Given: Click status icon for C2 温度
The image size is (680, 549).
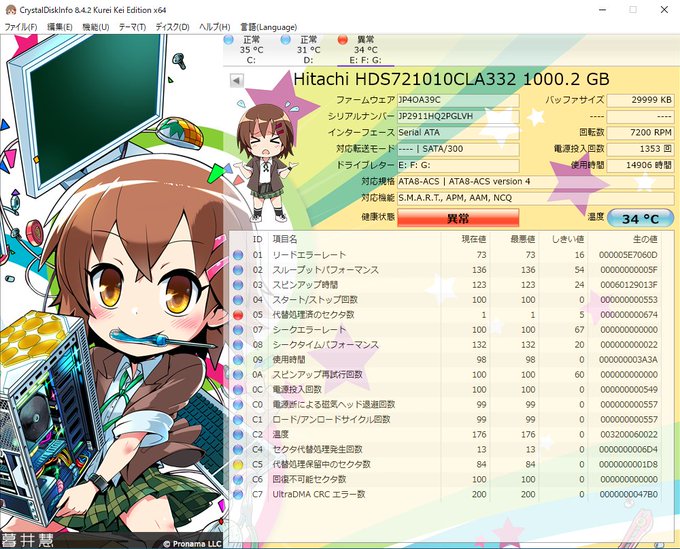Looking at the screenshot, I should click(238, 435).
